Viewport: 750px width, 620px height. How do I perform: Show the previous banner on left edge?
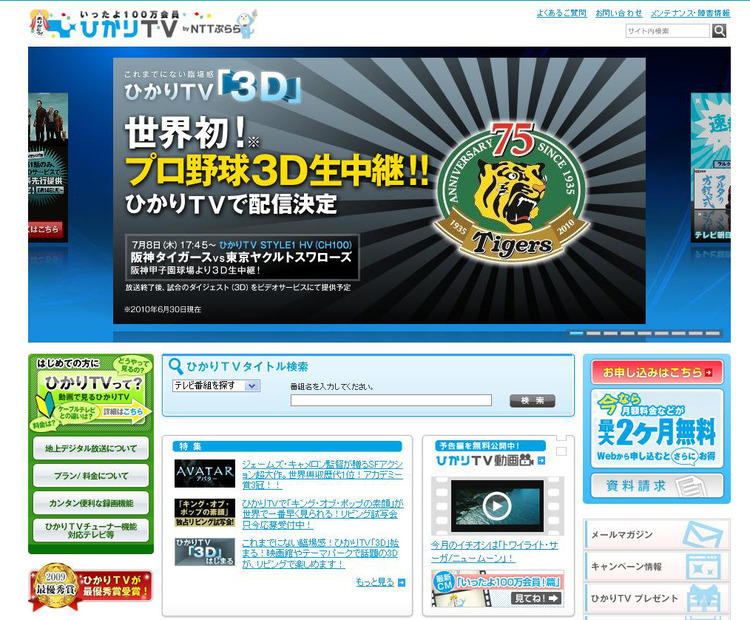click(x=48, y=167)
